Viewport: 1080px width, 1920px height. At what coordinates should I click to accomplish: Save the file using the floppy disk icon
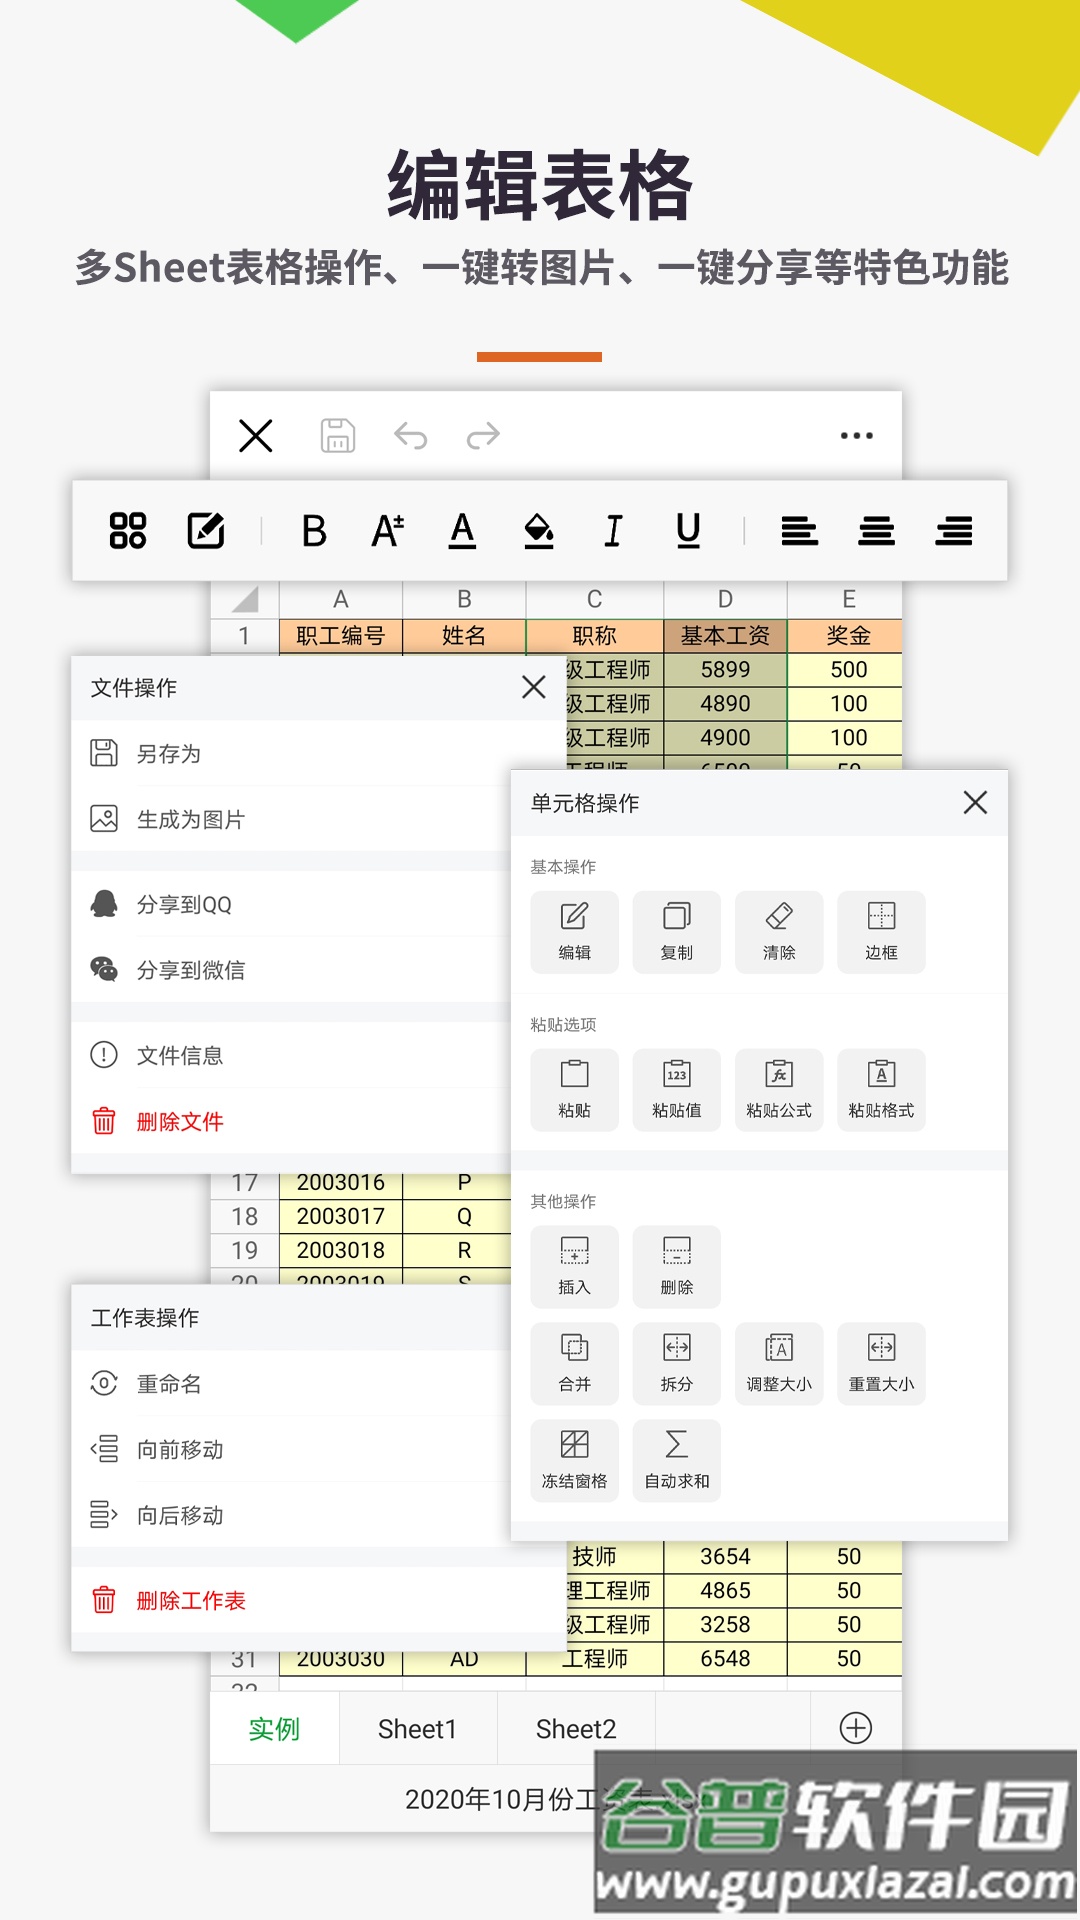point(338,436)
